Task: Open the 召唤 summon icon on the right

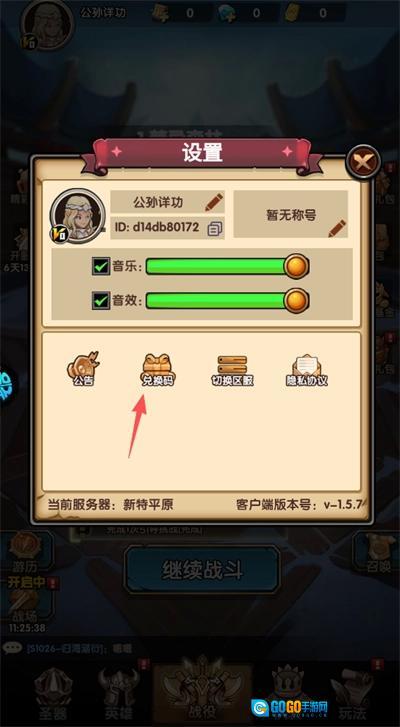Action: click(378, 553)
